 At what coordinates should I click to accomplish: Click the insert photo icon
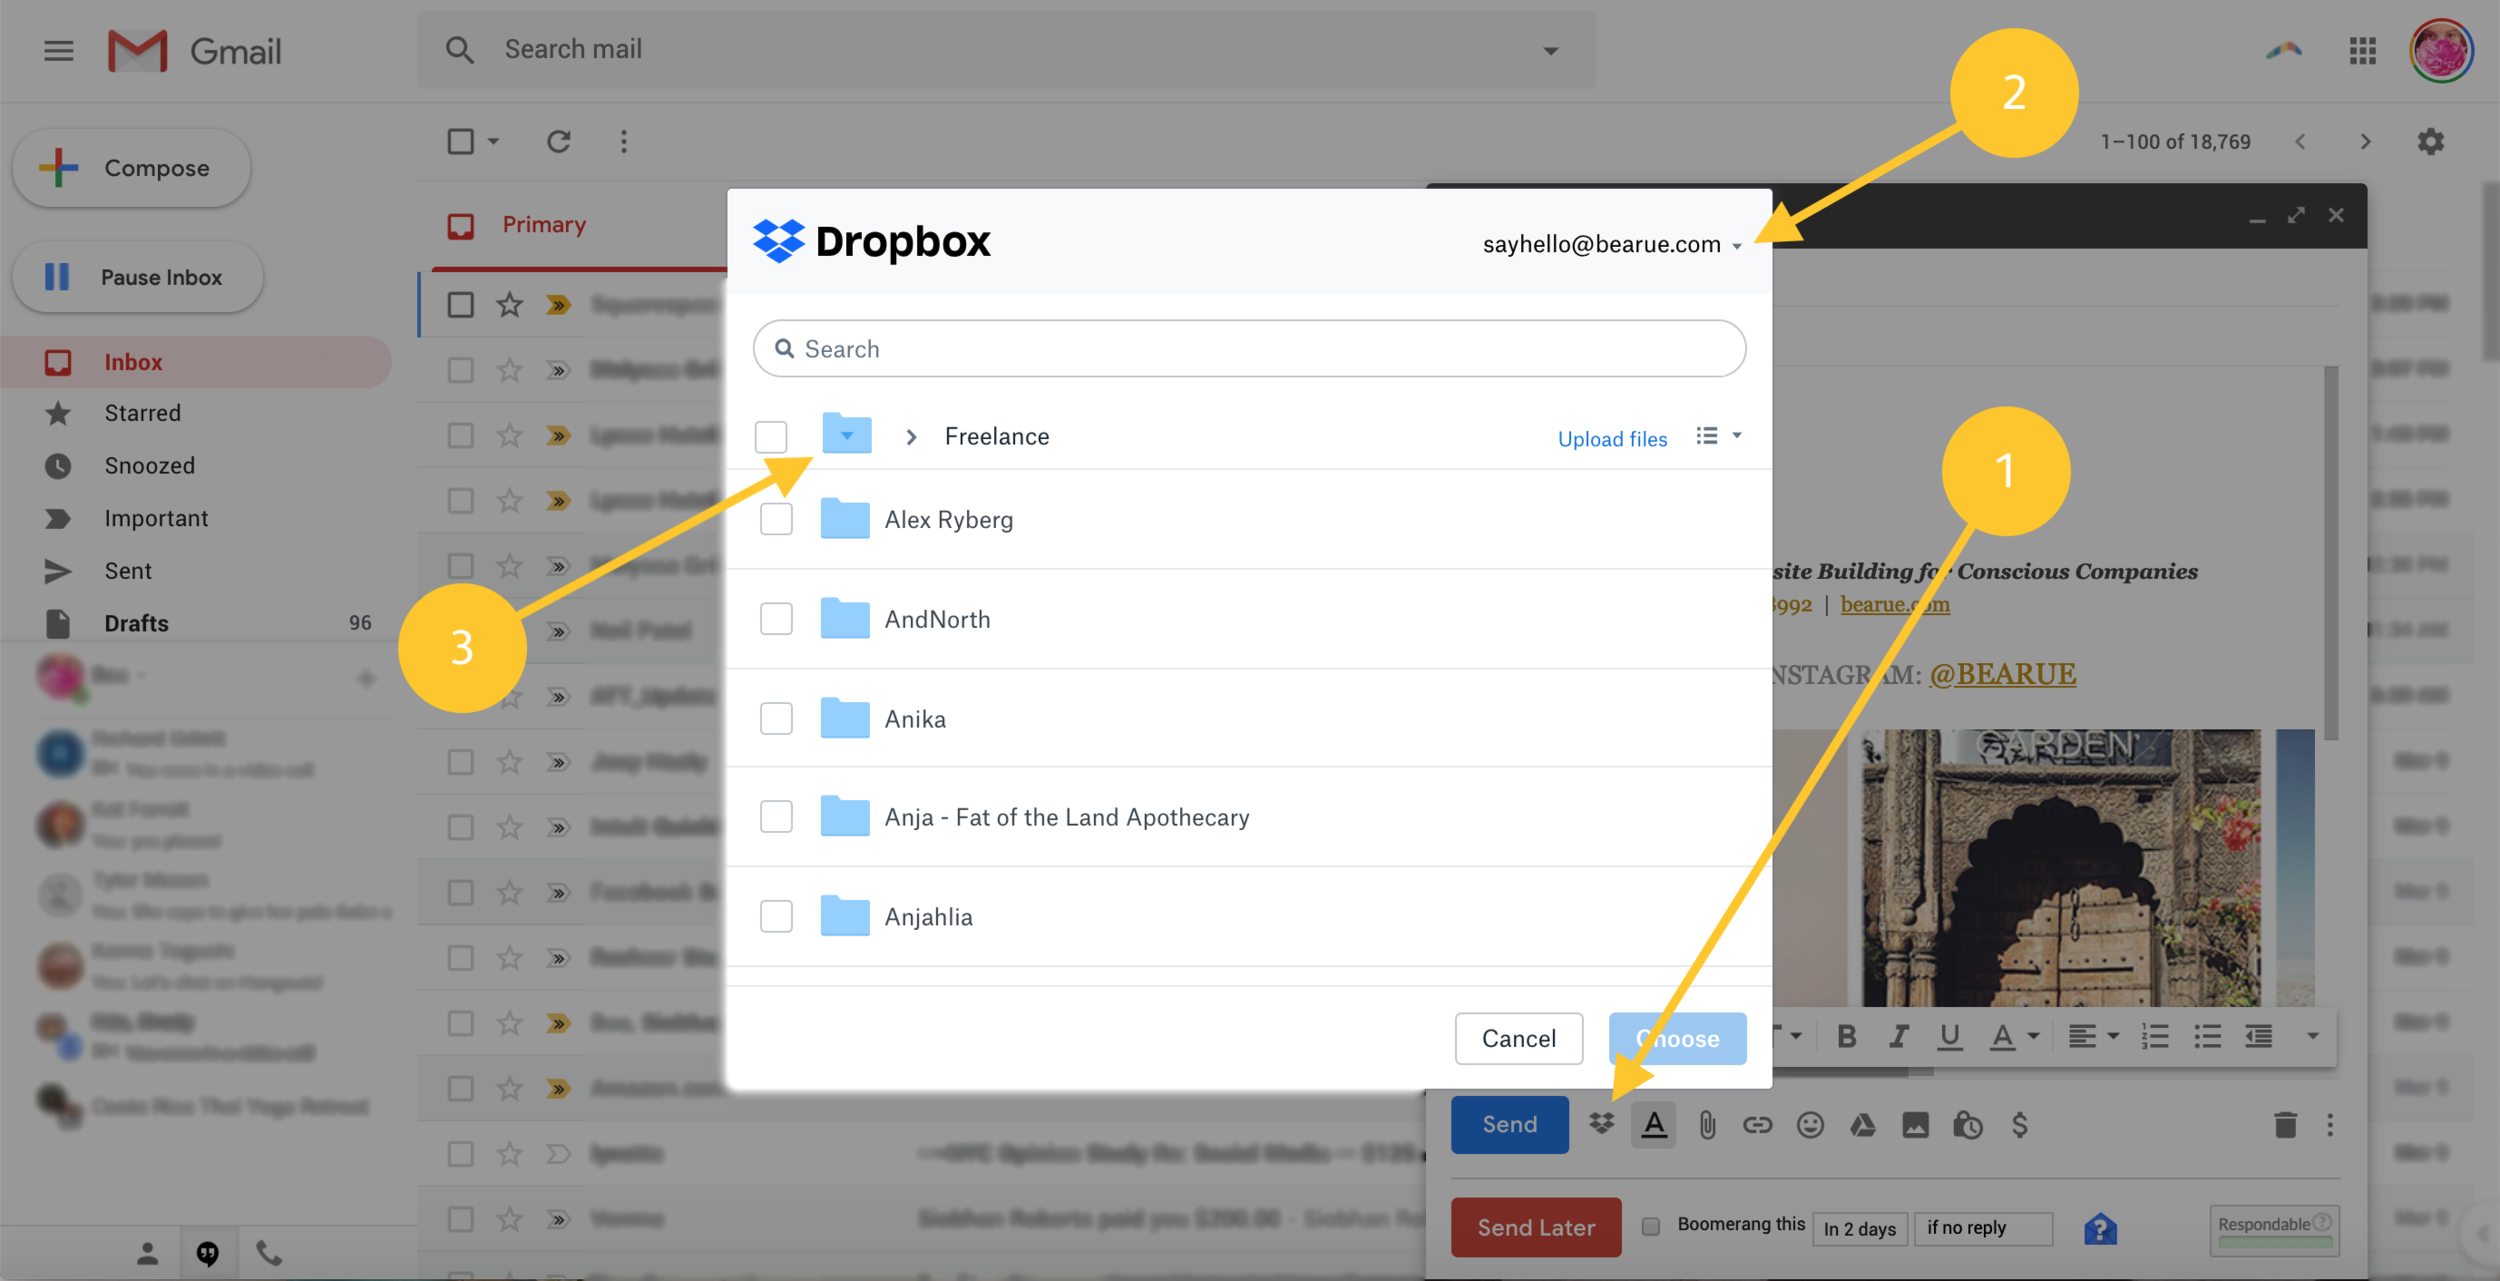pyautogui.click(x=1915, y=1125)
